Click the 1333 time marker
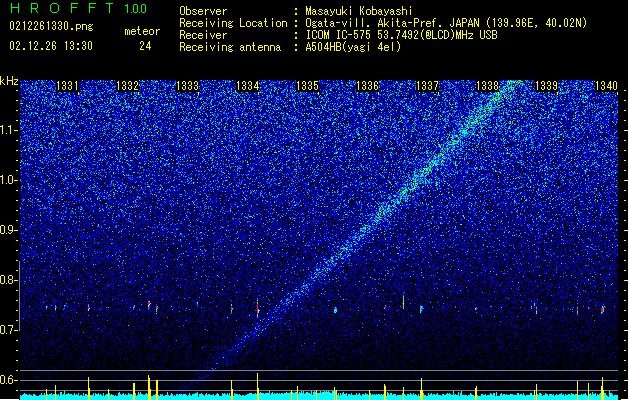 (x=187, y=85)
